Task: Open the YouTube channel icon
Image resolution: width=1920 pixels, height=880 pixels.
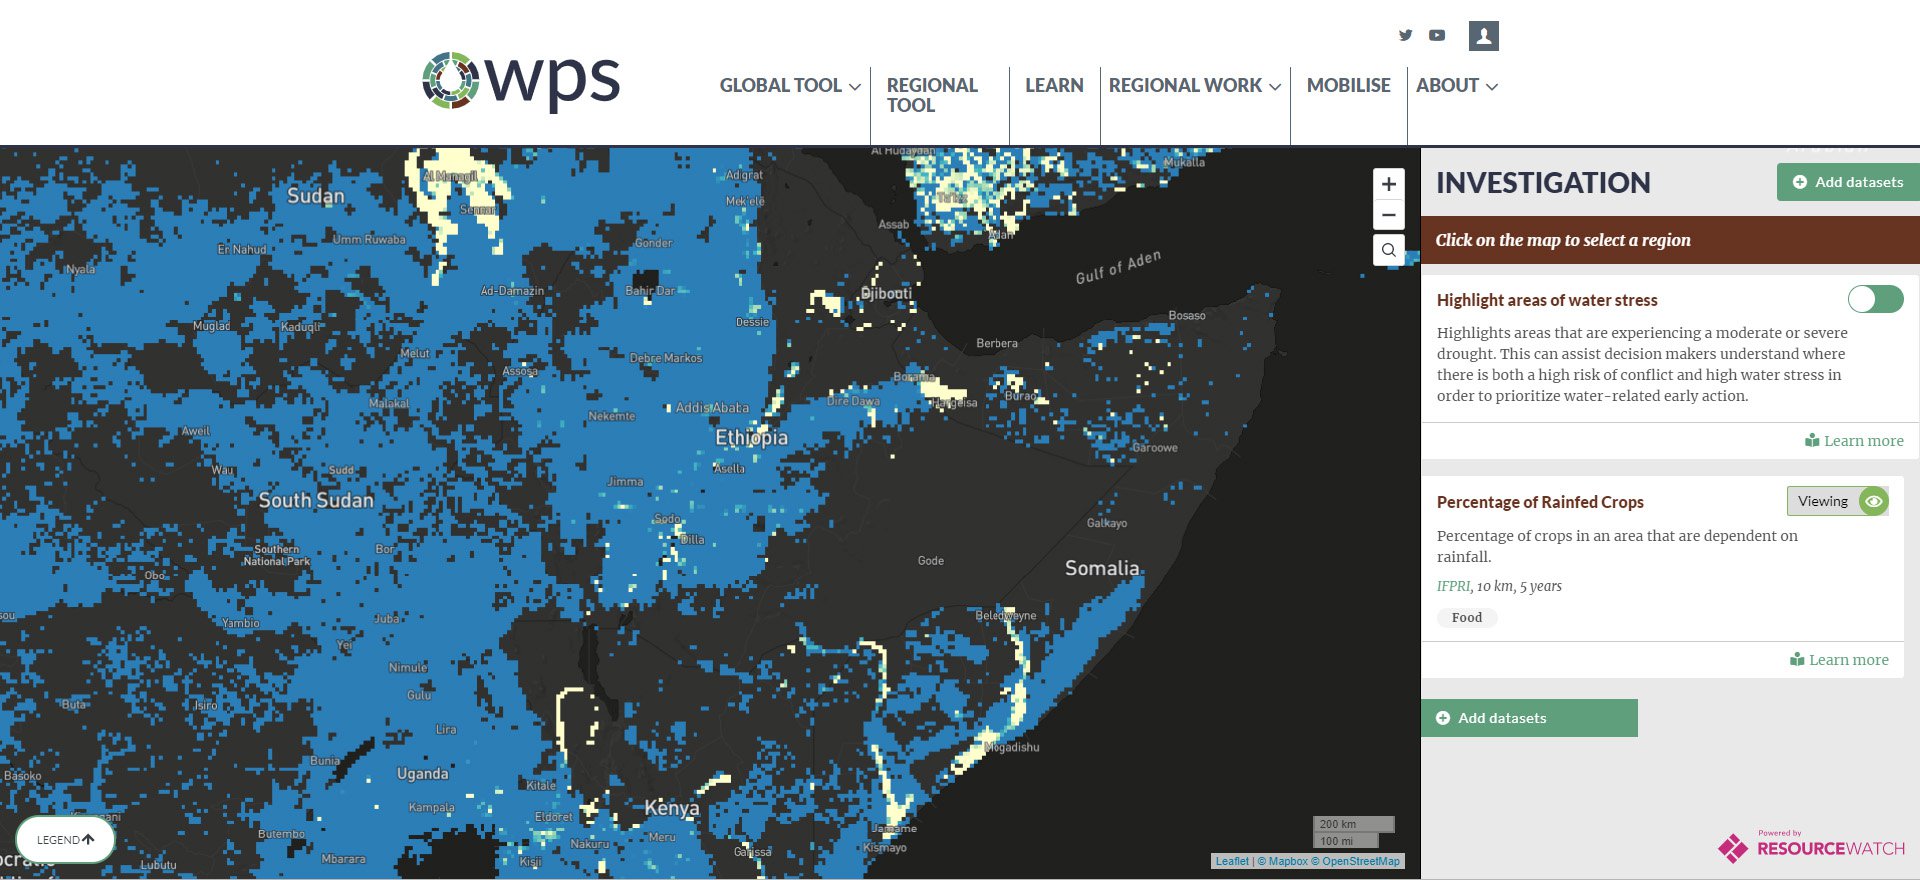Action: tap(1437, 35)
